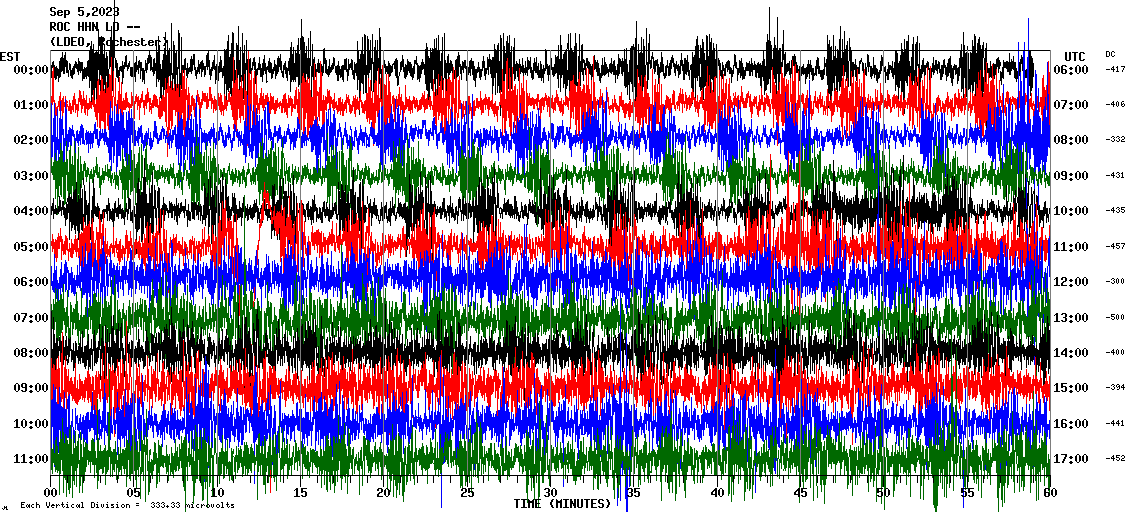Select the DC column header
Screen dimensions: 1130x519
point(1110,54)
